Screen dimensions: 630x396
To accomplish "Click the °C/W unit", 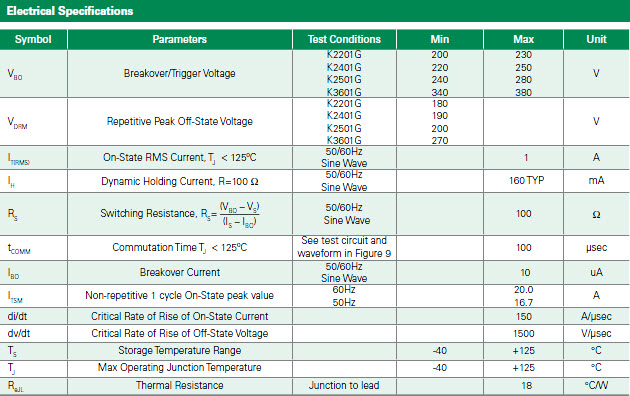I will (596, 386).
